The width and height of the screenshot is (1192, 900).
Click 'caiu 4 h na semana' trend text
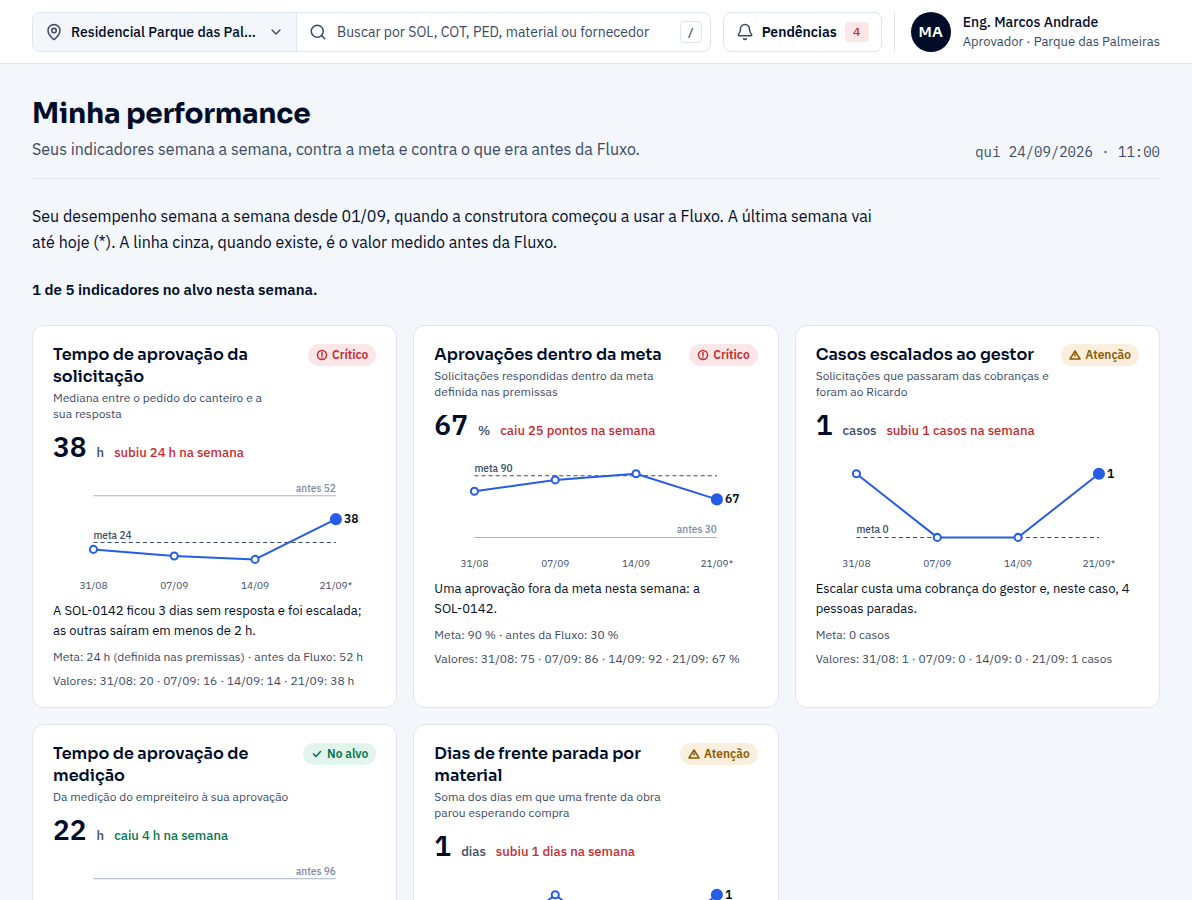(171, 835)
